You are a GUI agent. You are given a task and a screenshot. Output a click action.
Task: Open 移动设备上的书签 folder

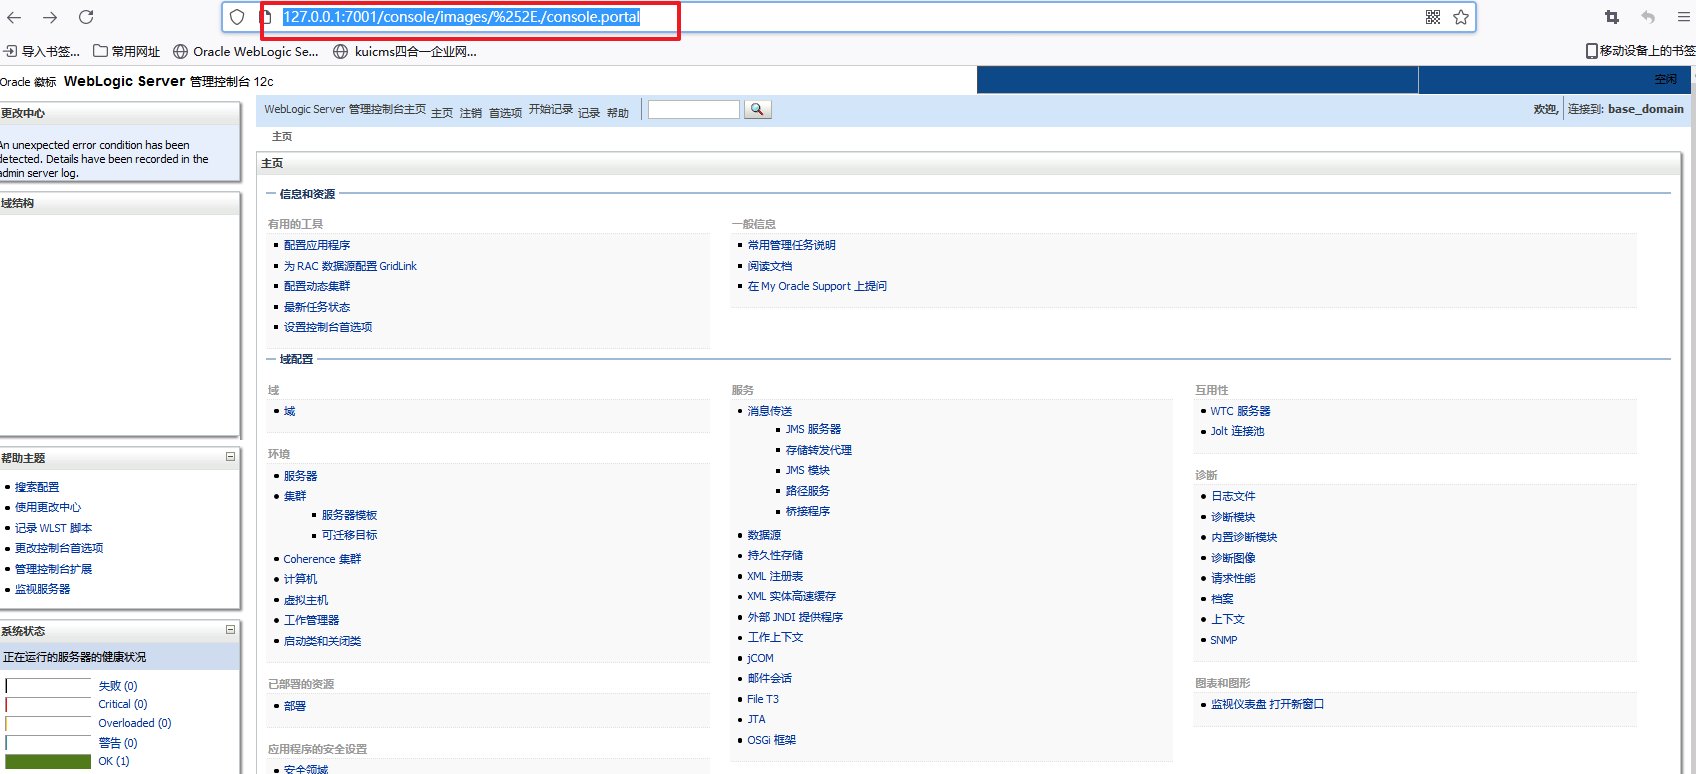click(x=1640, y=51)
